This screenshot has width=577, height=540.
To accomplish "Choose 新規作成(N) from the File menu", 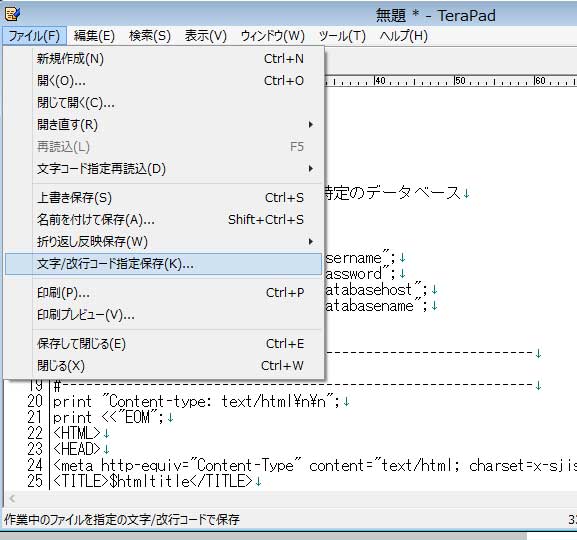I will (163, 59).
